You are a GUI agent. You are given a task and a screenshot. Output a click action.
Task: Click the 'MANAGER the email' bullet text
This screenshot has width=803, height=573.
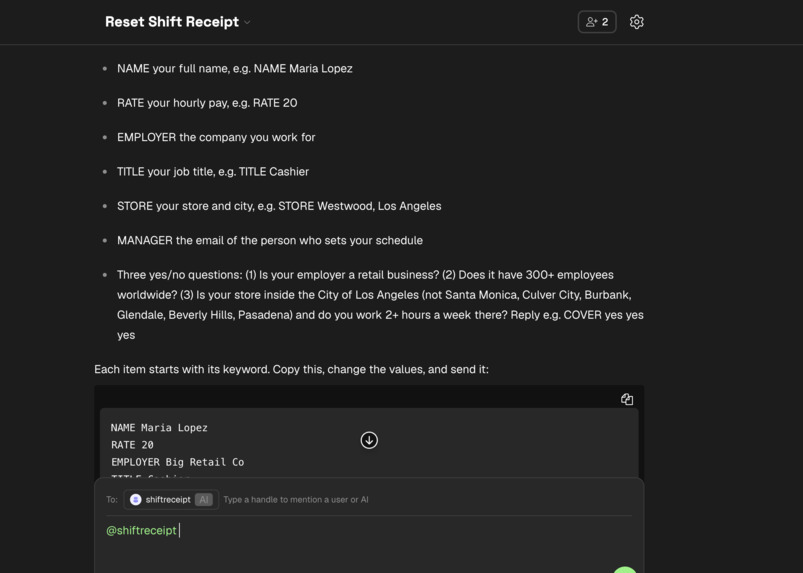tap(270, 240)
